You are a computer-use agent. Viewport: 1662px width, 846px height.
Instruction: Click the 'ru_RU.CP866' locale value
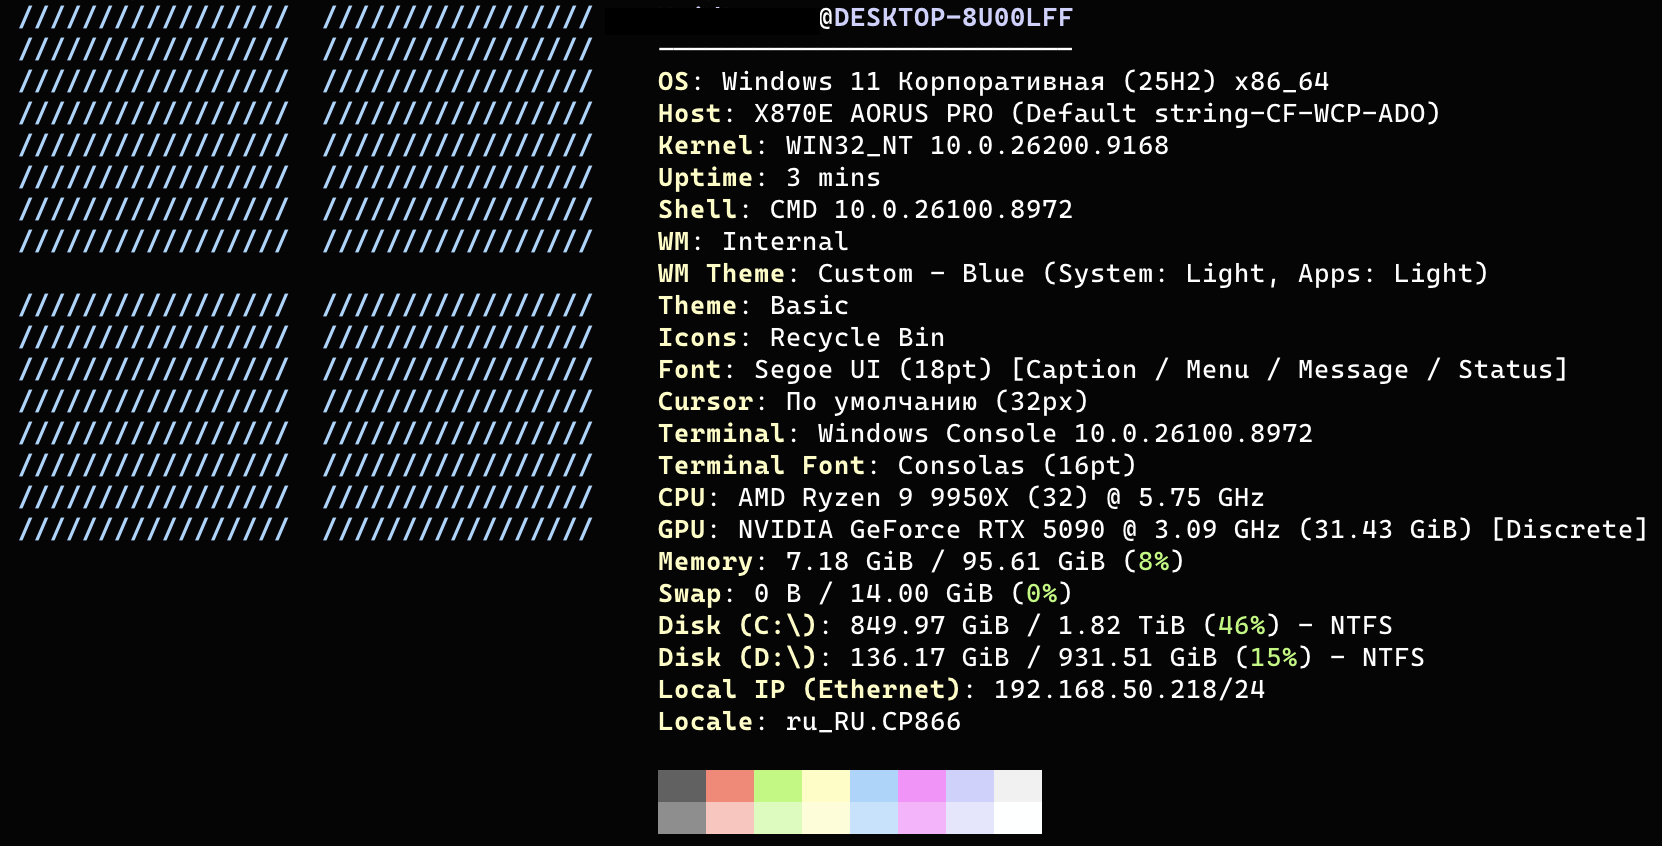tap(873, 722)
